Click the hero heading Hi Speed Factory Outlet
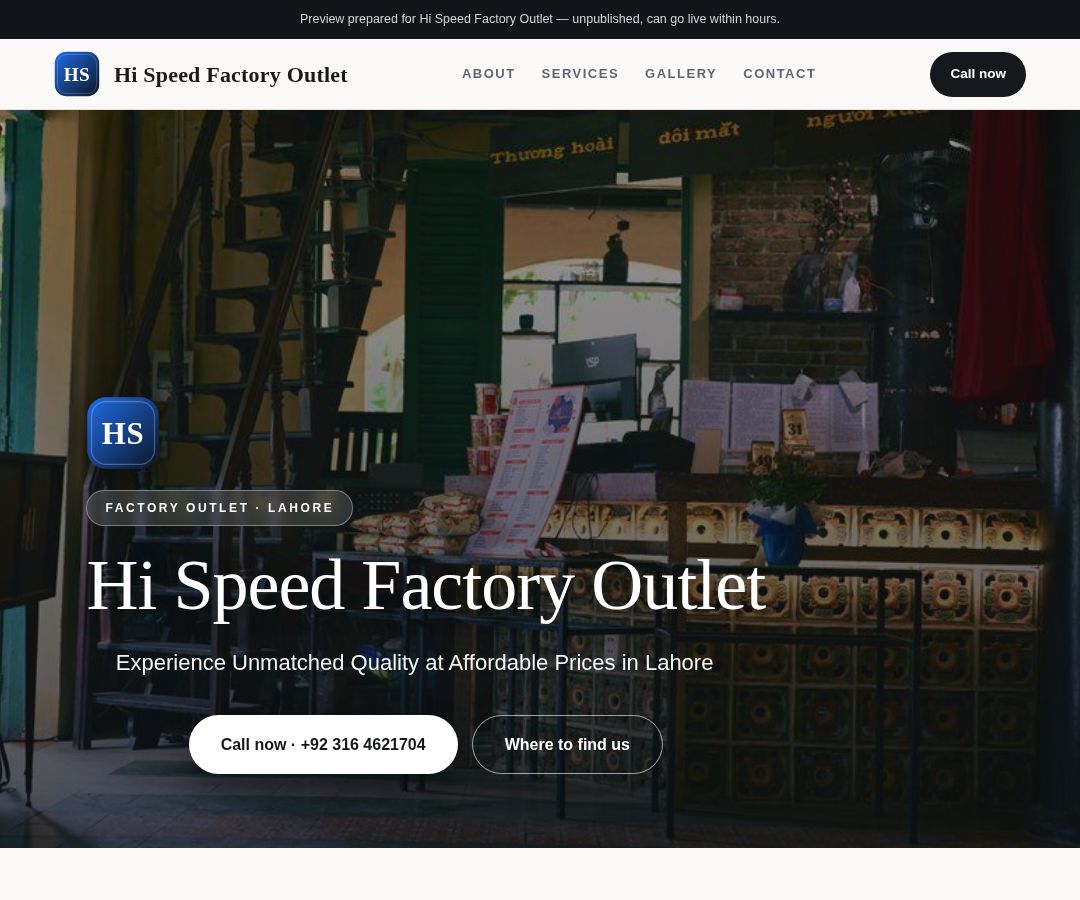 [x=426, y=587]
